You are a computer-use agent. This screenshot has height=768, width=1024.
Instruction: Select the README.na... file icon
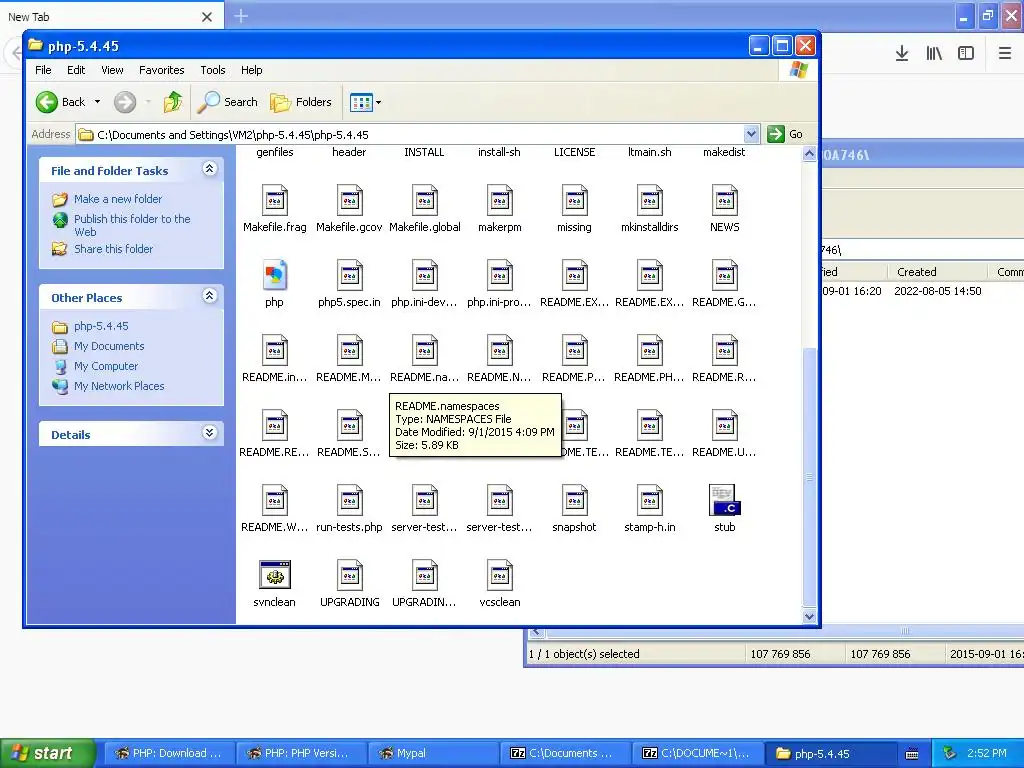pos(424,350)
